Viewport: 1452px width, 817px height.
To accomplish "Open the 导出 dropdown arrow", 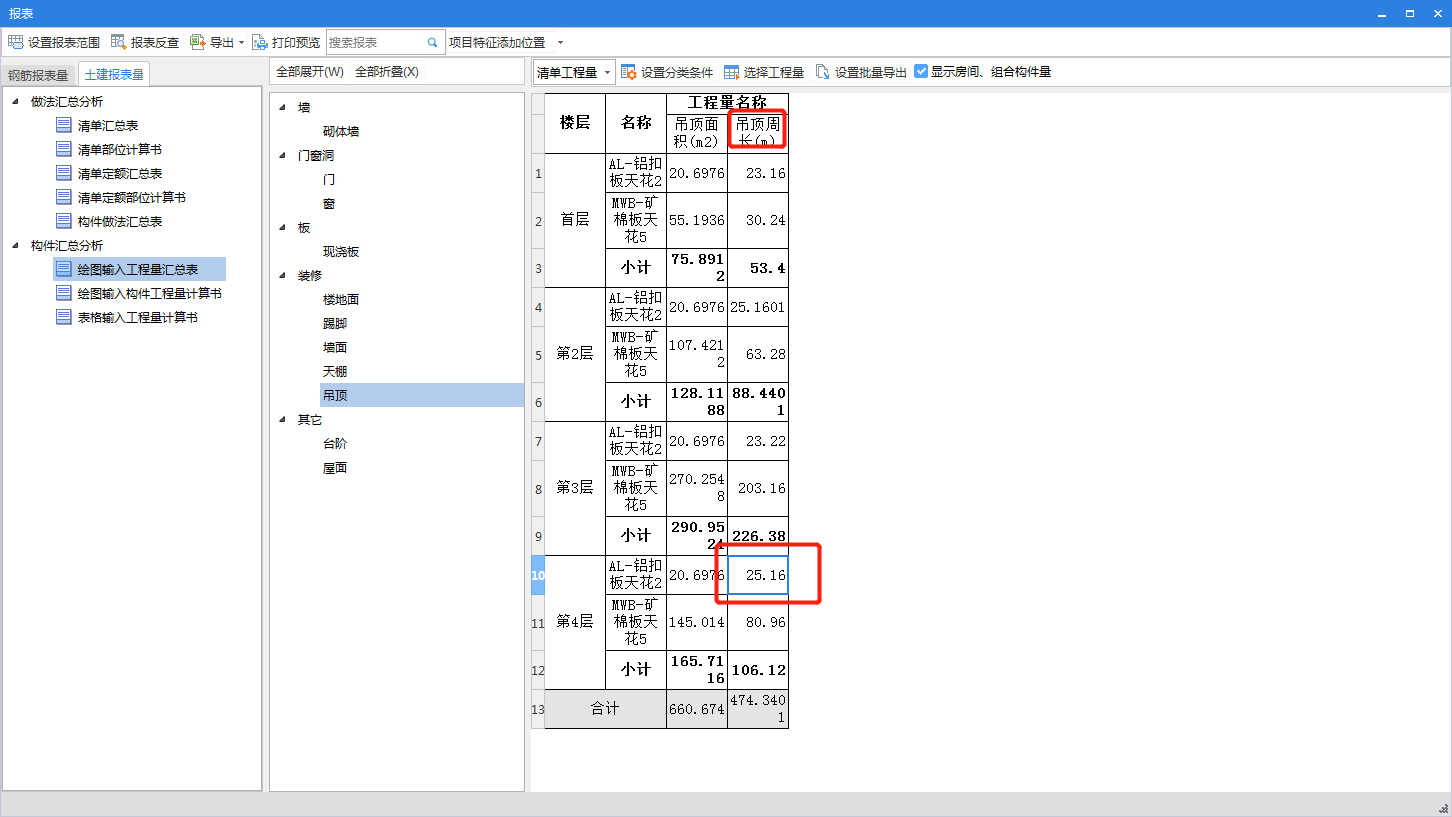I will pos(242,43).
